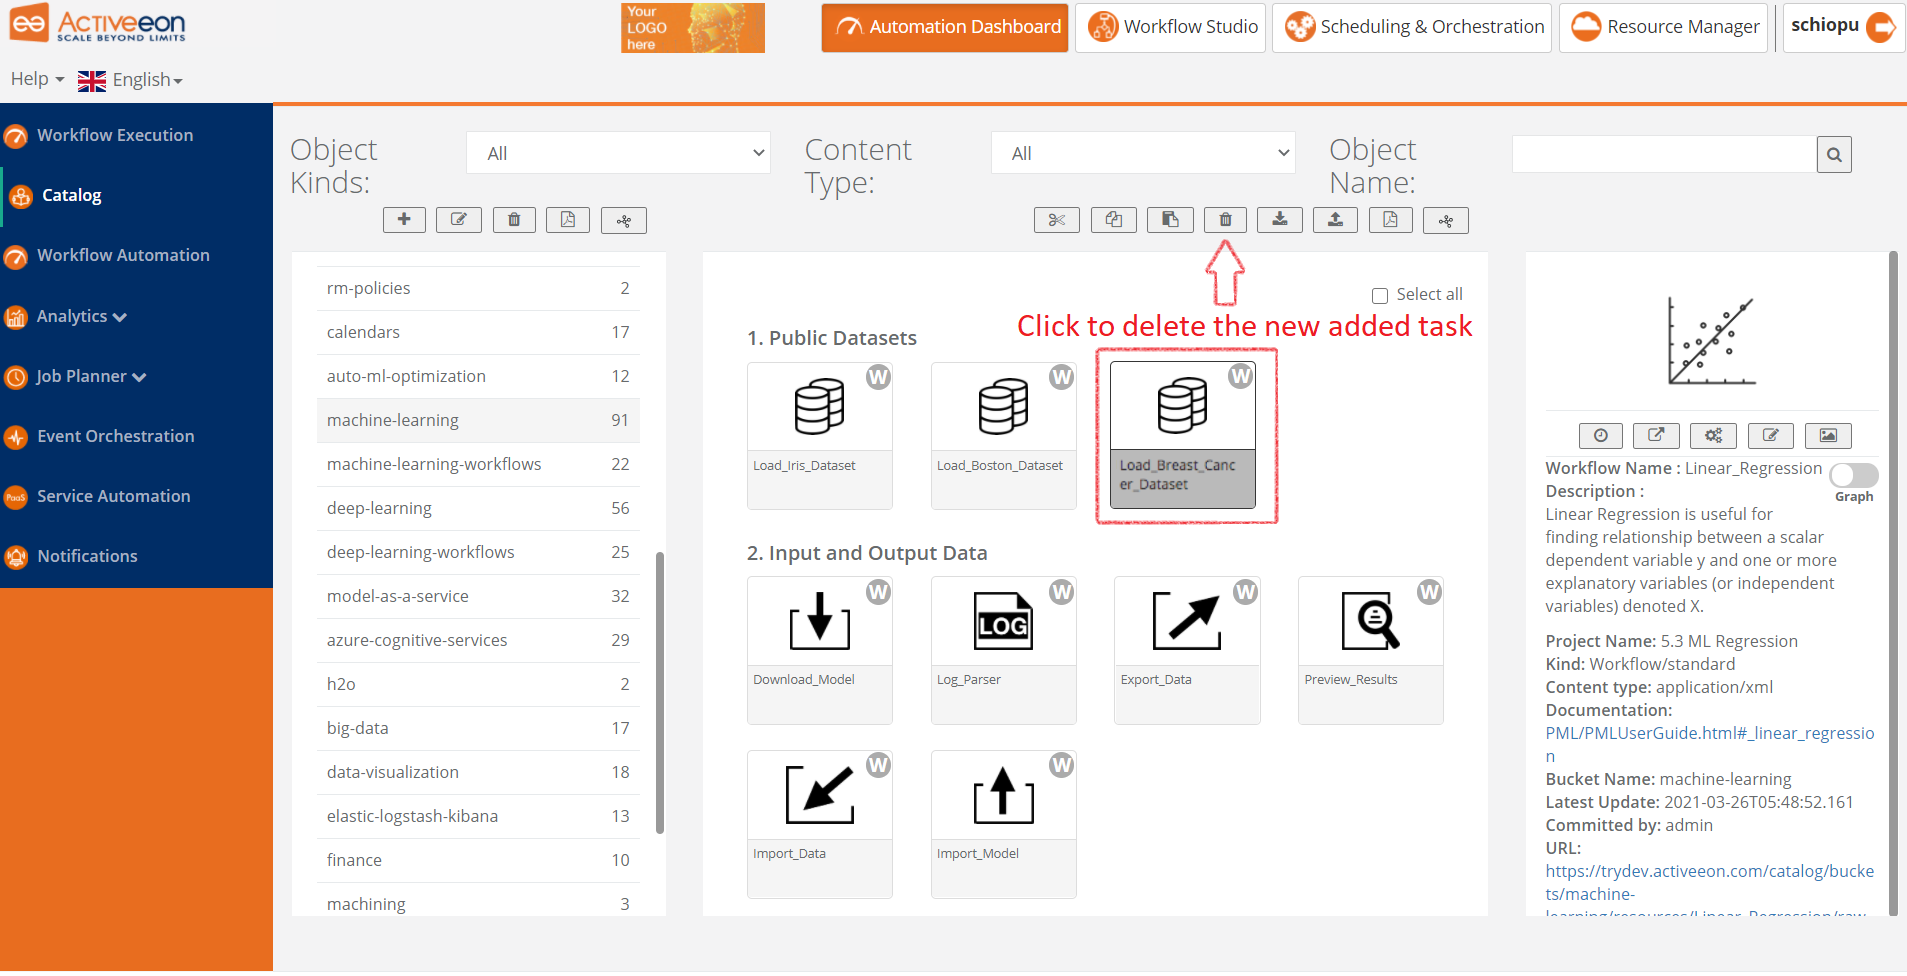Toggle the Graph switch

(1854, 475)
